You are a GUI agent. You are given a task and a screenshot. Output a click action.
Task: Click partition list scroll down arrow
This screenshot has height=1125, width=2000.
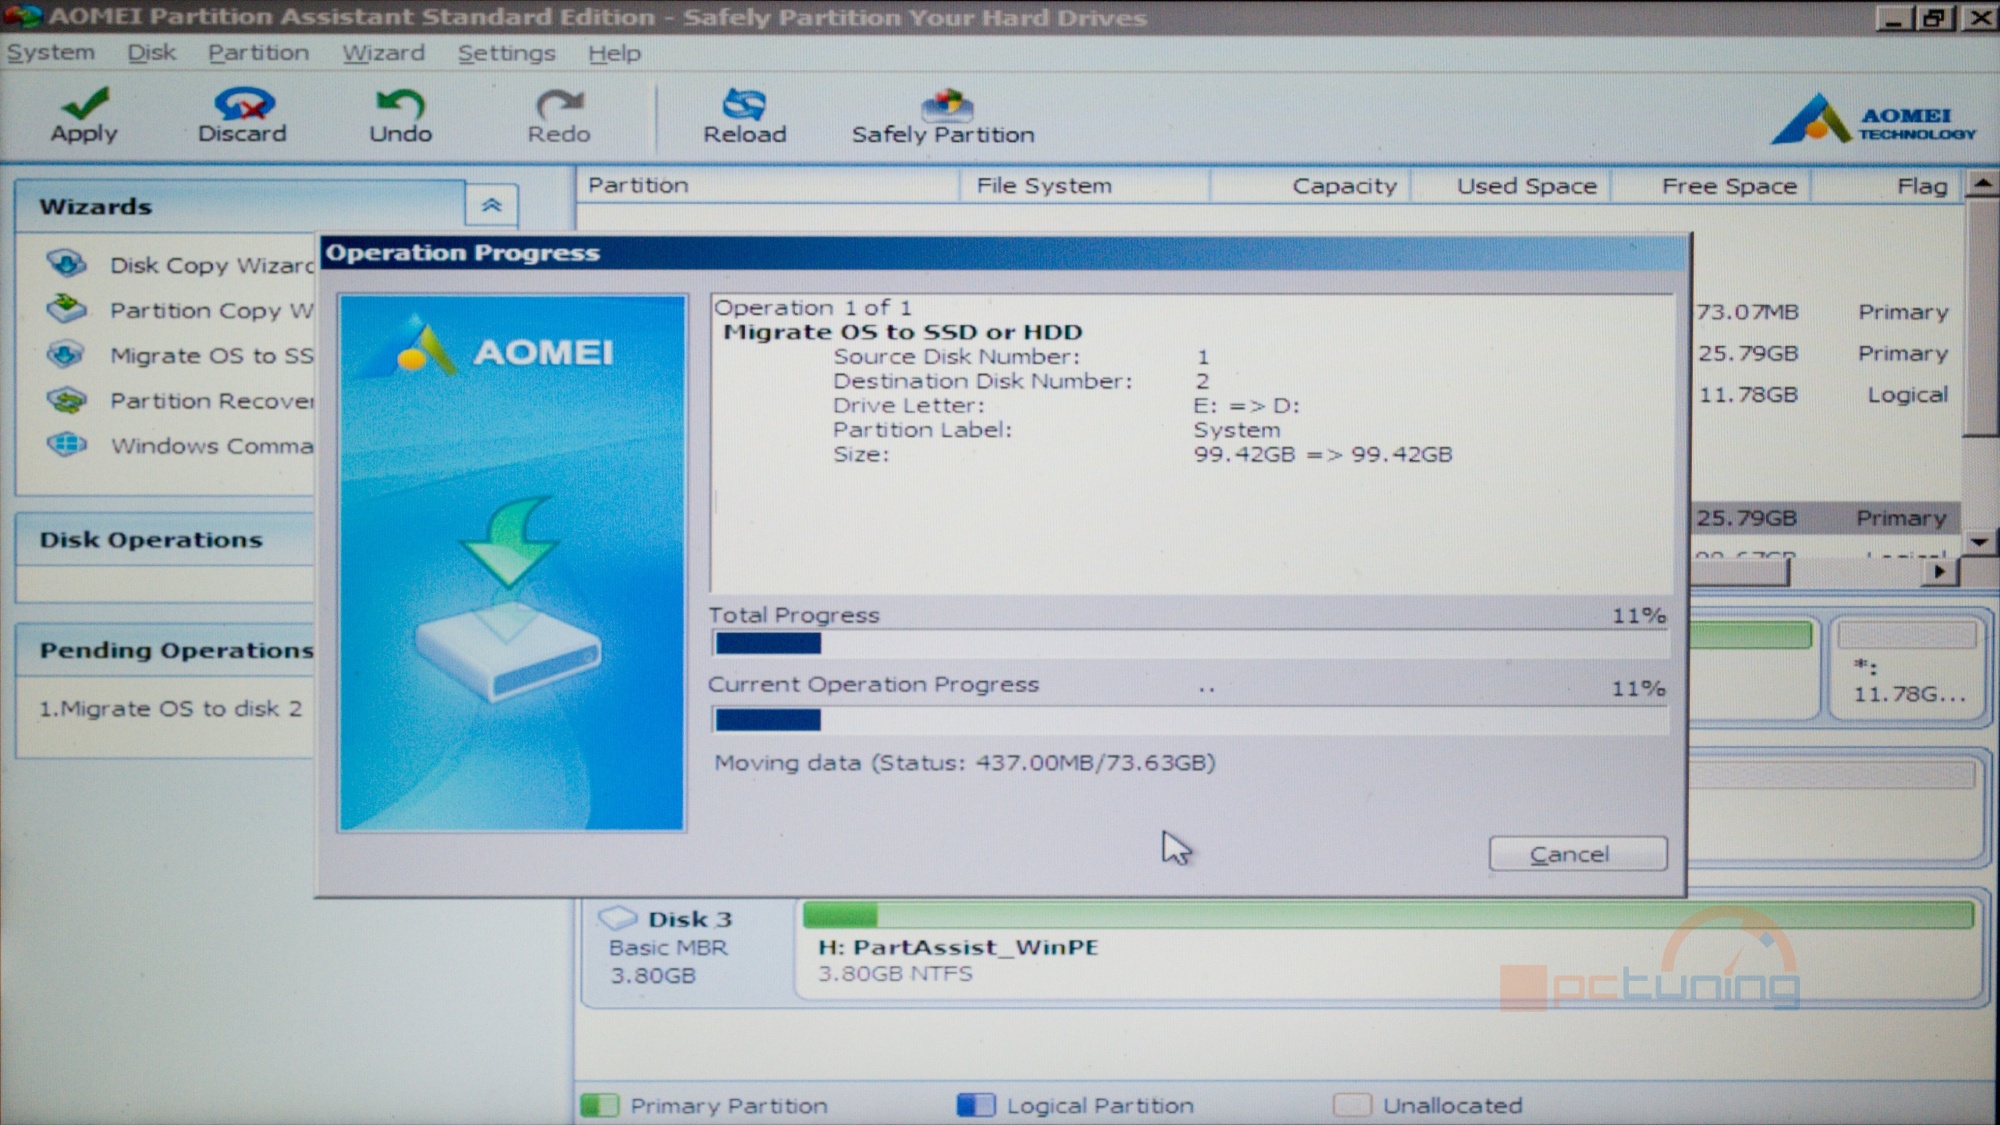pos(1980,542)
